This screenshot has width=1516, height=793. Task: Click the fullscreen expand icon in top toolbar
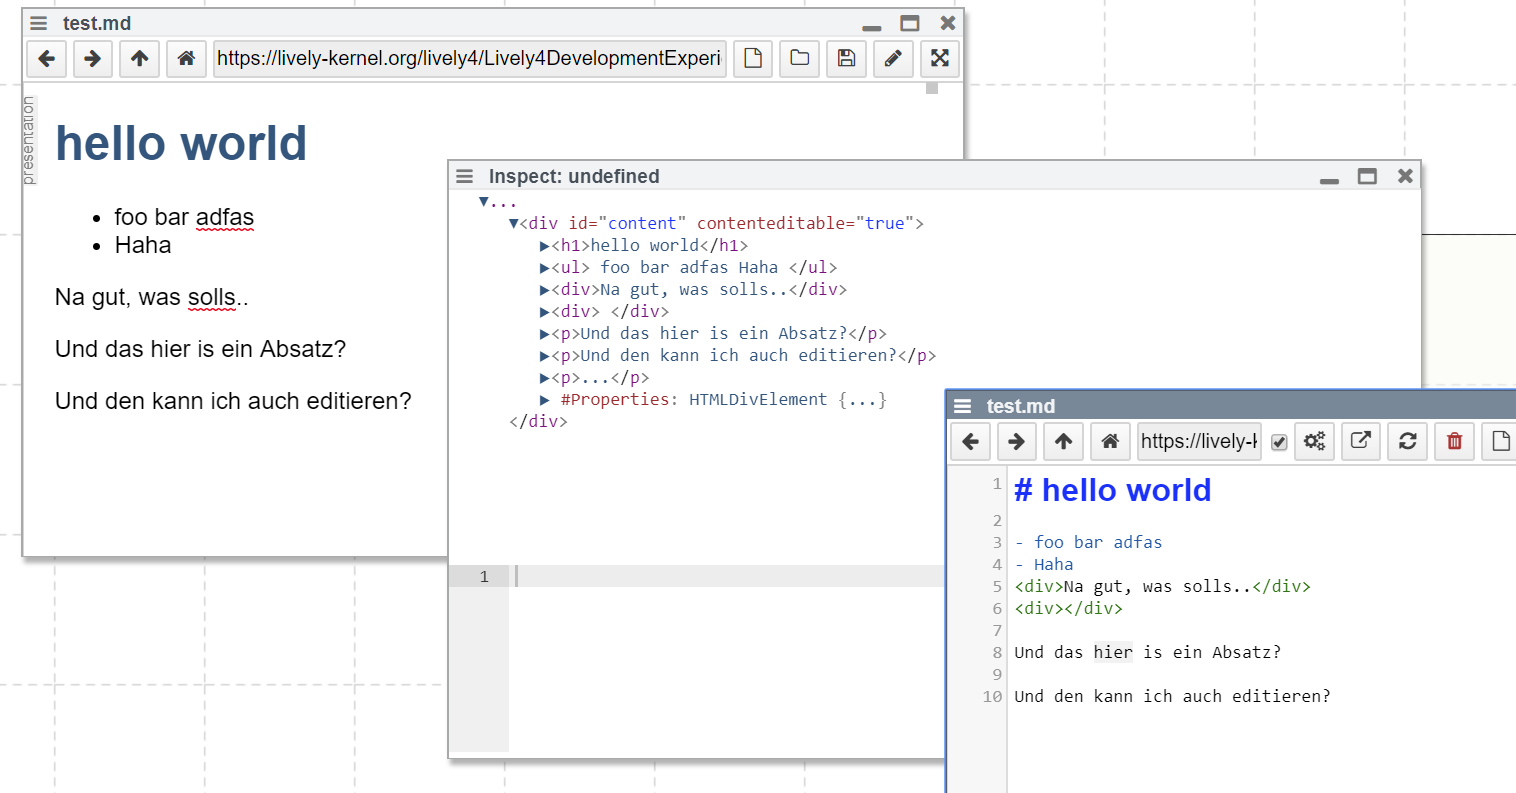[939, 59]
